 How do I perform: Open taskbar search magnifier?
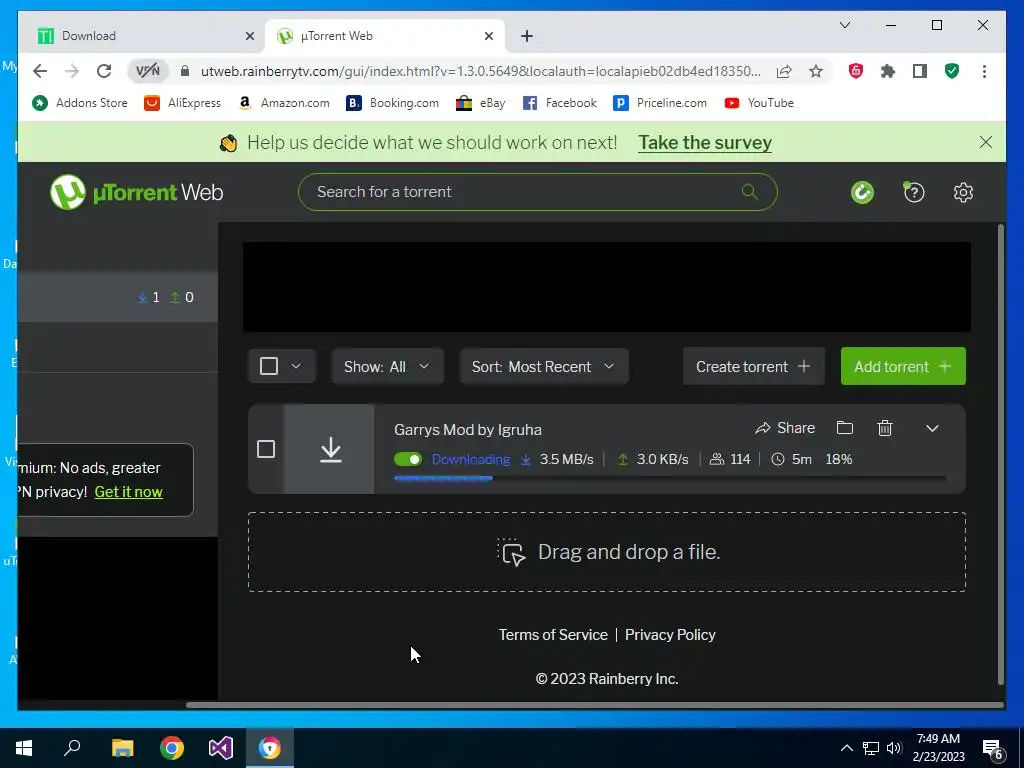[72, 748]
